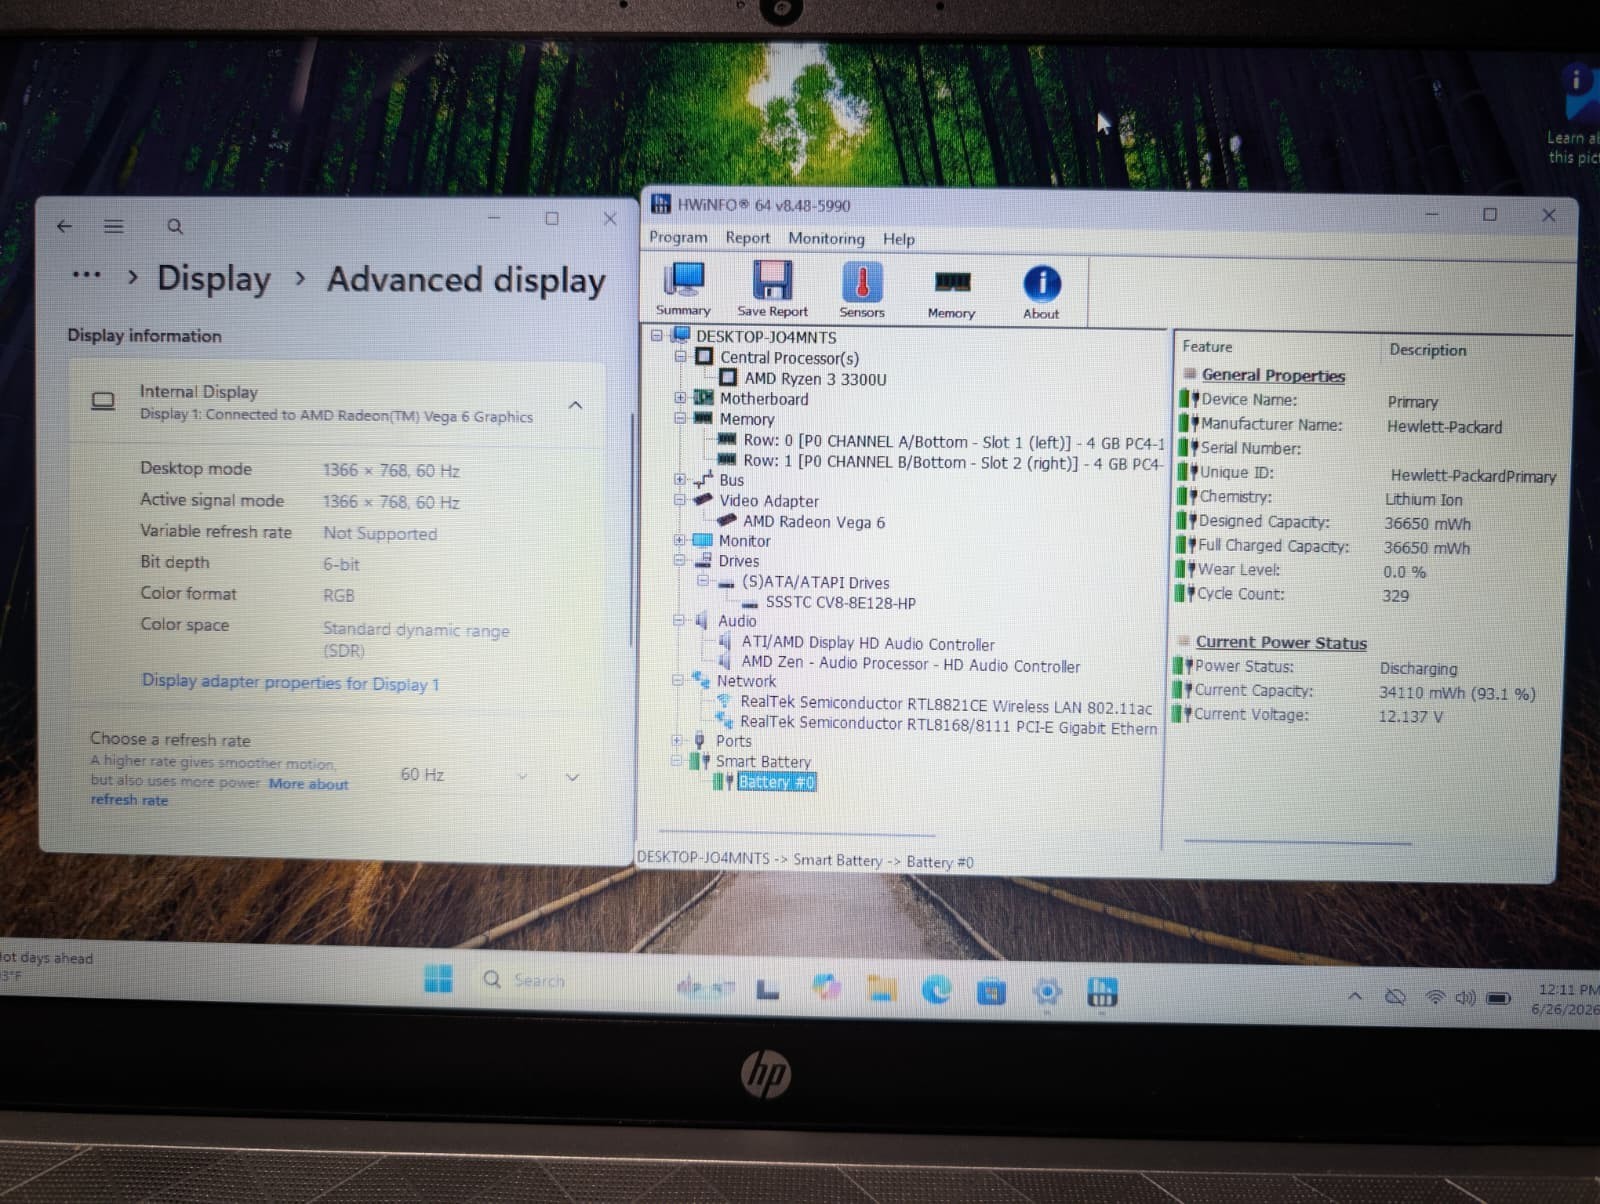Go back using the Settings back arrow
The image size is (1600, 1204).
pos(65,226)
